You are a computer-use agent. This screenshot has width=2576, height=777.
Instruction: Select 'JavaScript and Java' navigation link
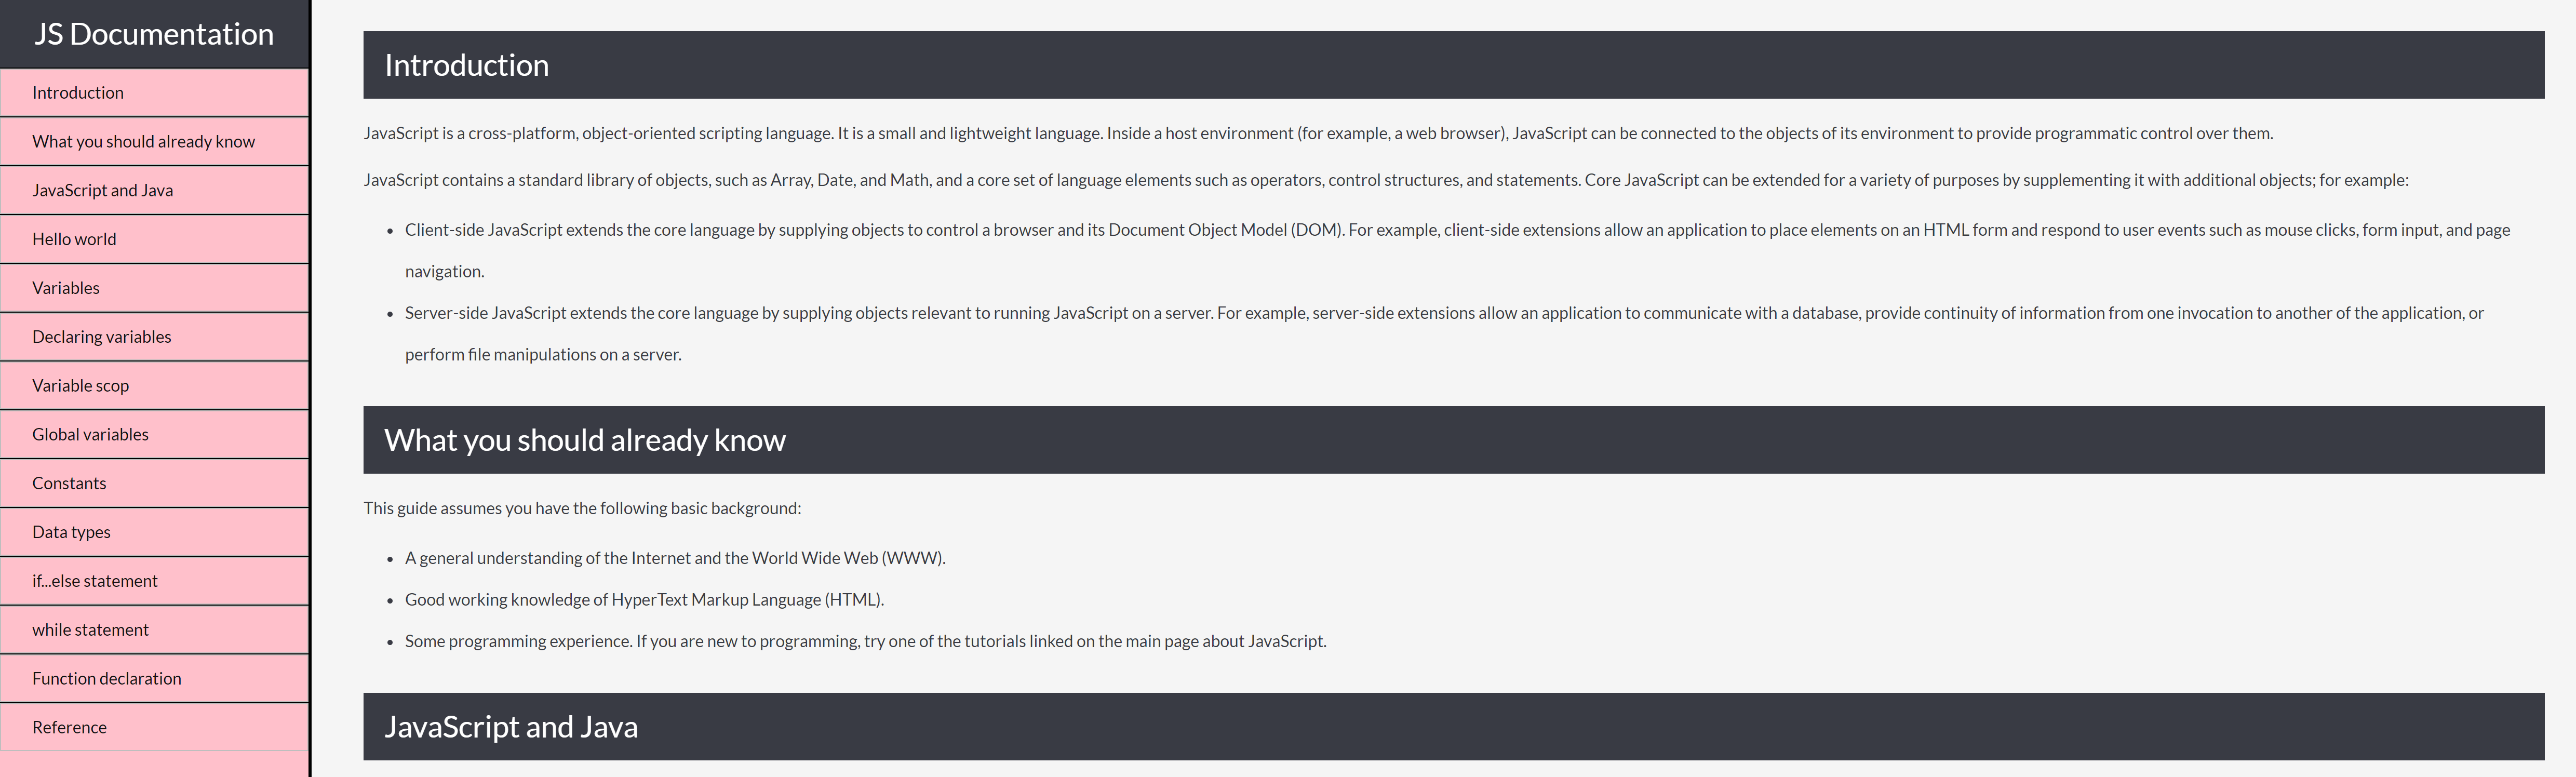pyautogui.click(x=102, y=191)
